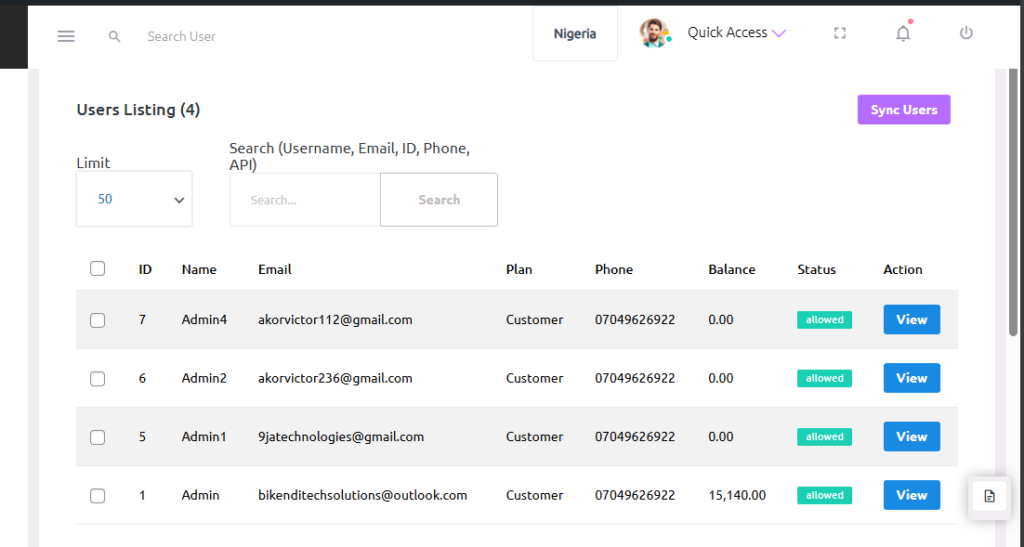The height and width of the screenshot is (547, 1024).
Task: Open the hamburger sidebar menu
Action: coord(66,36)
